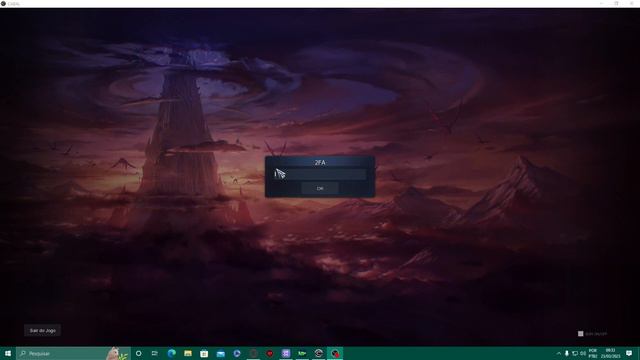
Task: Open the Windows Start menu
Action: pos(8,353)
